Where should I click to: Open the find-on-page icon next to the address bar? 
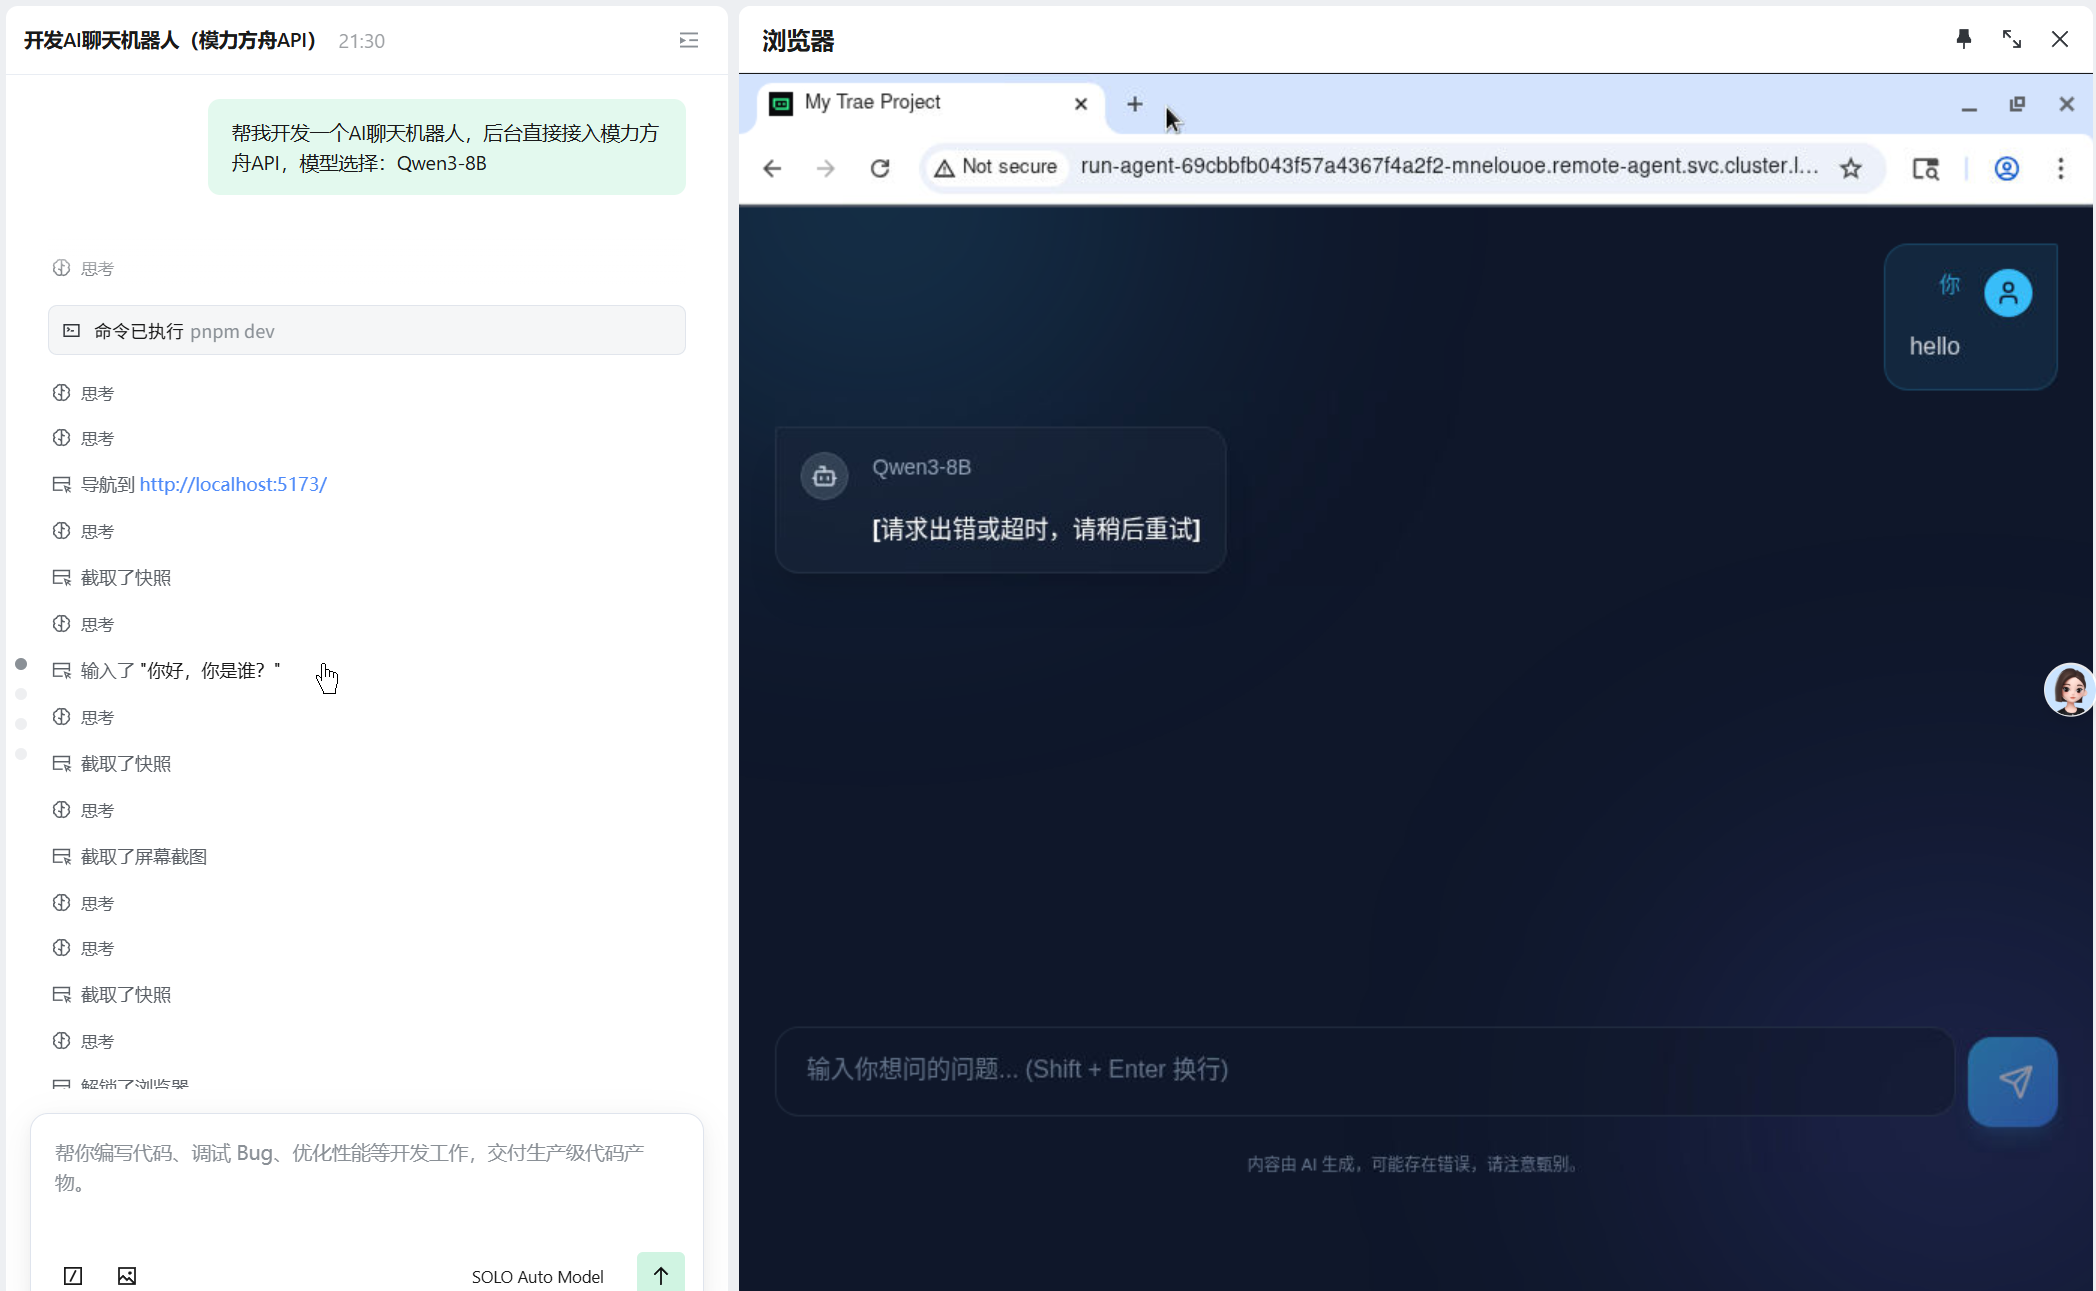pyautogui.click(x=1925, y=169)
